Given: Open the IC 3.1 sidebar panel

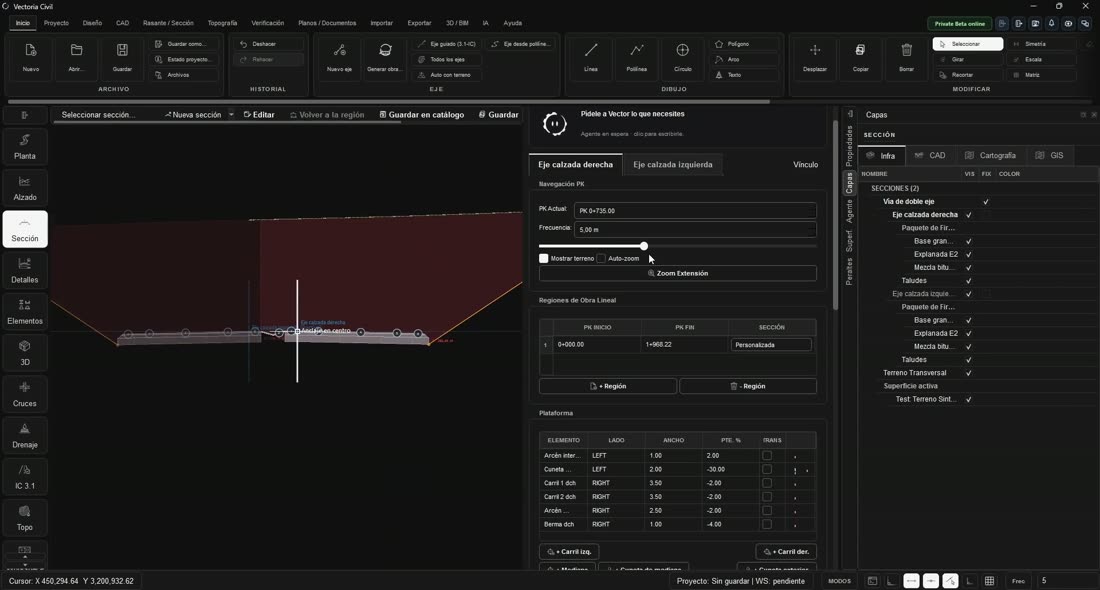Looking at the screenshot, I should [x=25, y=477].
